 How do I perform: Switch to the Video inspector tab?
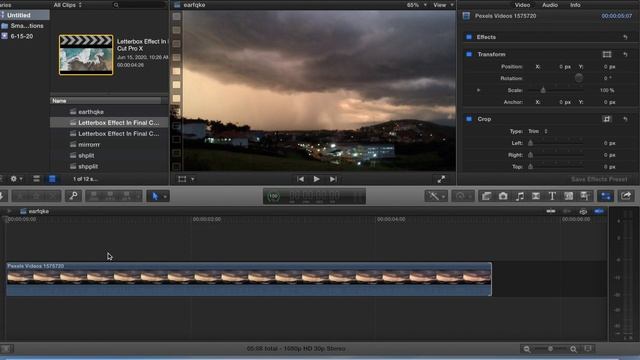(522, 5)
